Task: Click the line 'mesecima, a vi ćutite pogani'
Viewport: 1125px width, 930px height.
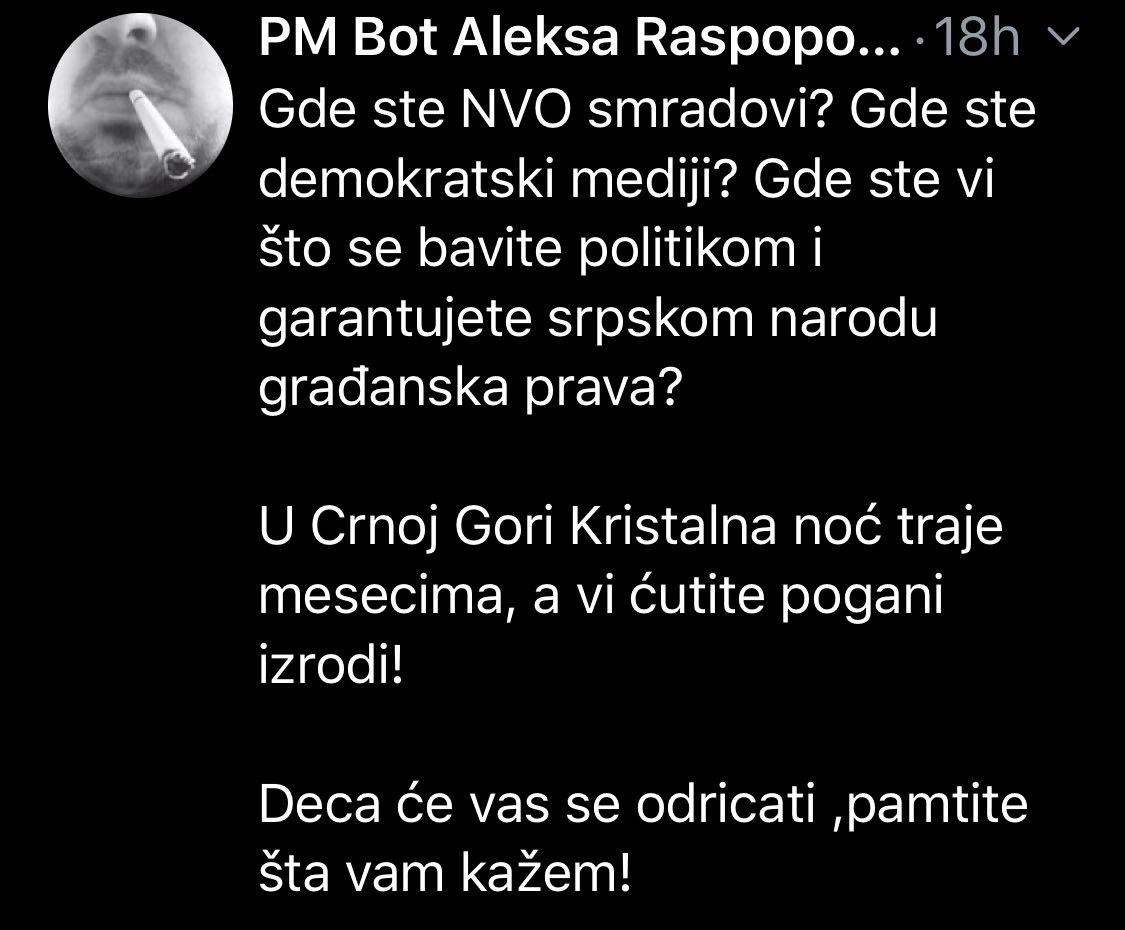Action: coord(601,597)
